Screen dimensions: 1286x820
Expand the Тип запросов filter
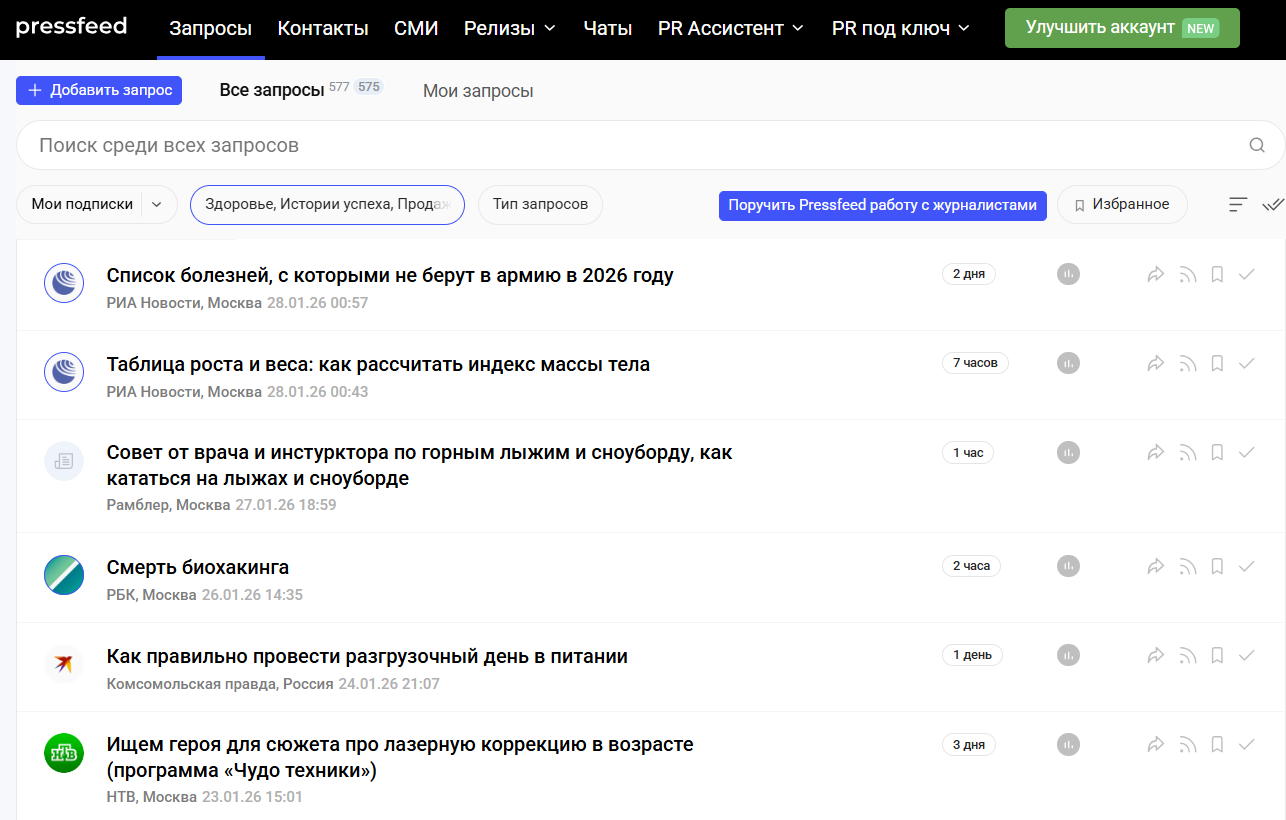coord(540,205)
